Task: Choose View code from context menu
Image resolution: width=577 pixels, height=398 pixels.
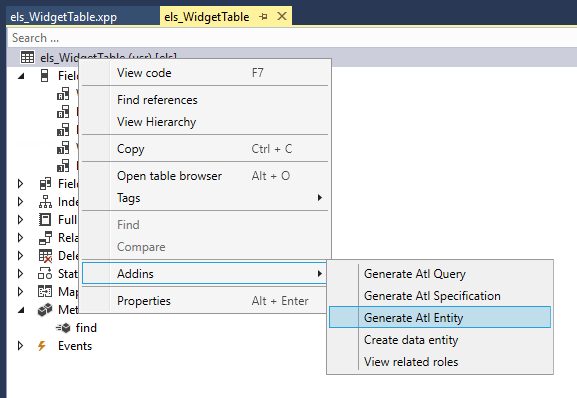Action: pos(205,73)
